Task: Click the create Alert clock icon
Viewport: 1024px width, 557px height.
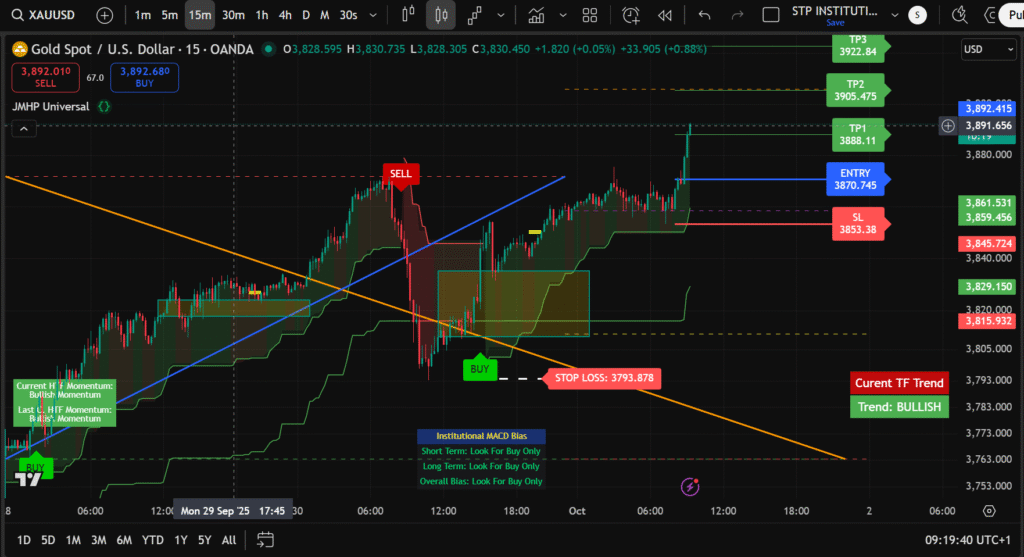Action: pos(630,15)
